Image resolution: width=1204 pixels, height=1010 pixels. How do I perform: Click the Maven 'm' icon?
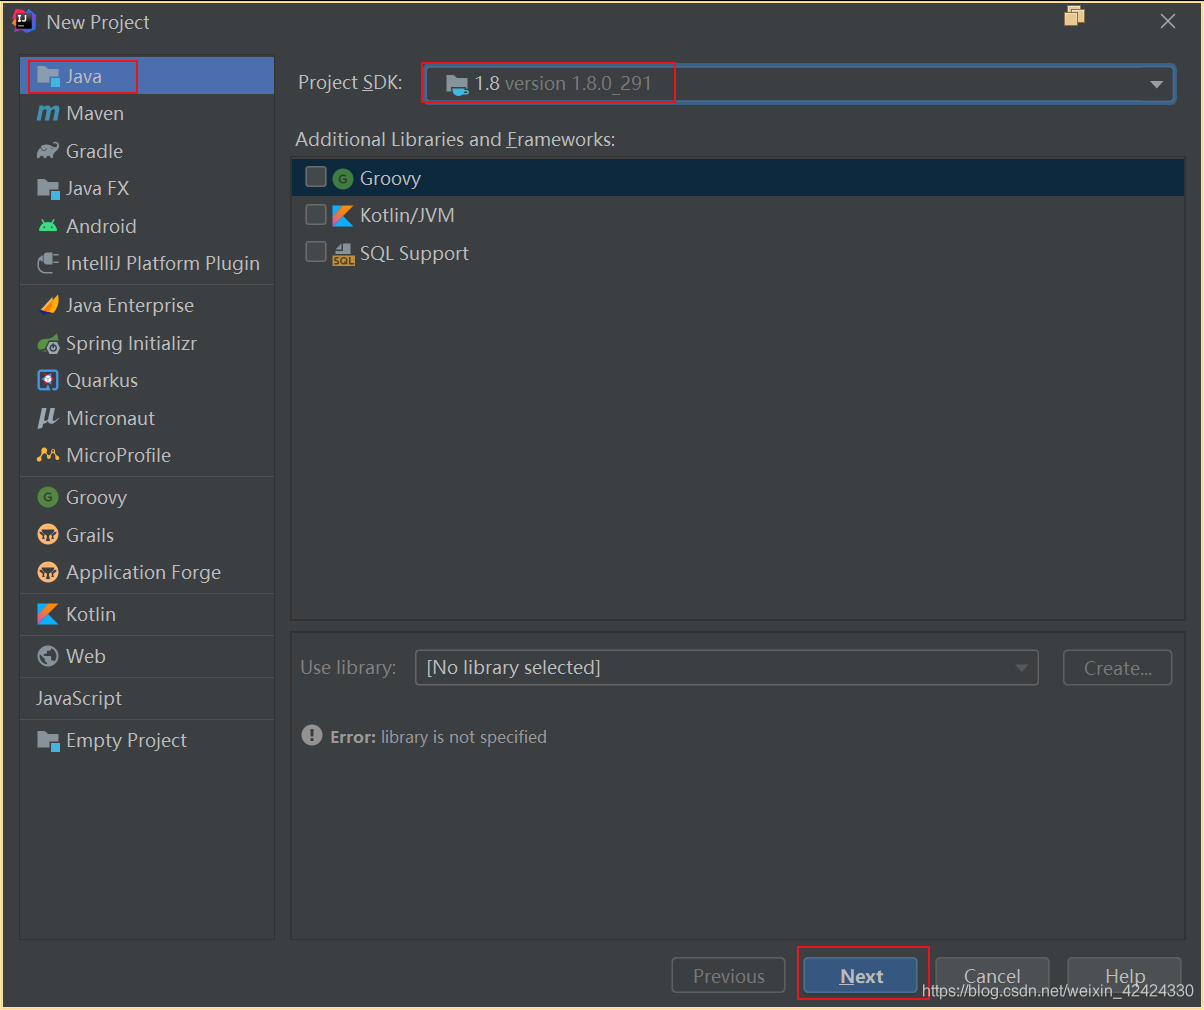pyautogui.click(x=48, y=114)
